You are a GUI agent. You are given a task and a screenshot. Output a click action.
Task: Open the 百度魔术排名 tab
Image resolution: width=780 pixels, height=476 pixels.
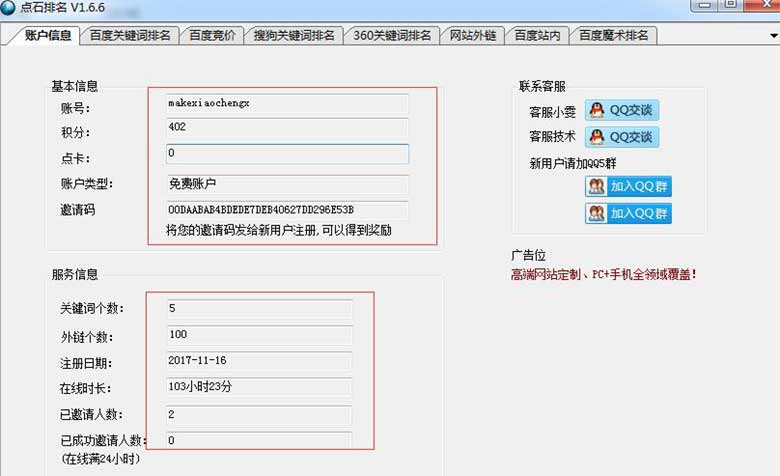click(x=613, y=35)
